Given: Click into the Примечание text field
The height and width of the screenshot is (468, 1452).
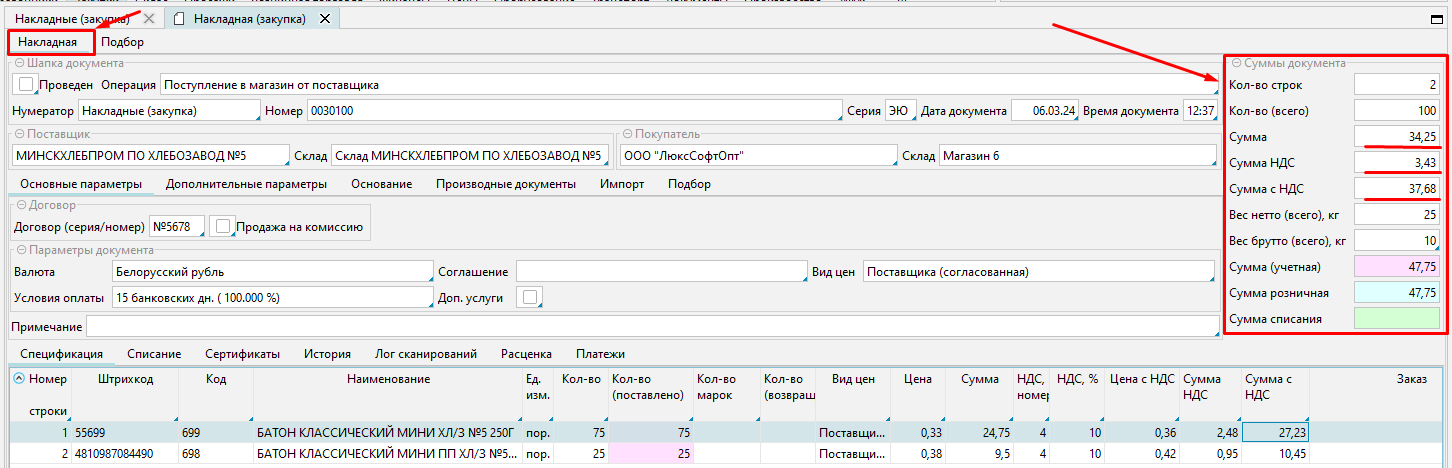Looking at the screenshot, I should coord(650,327).
